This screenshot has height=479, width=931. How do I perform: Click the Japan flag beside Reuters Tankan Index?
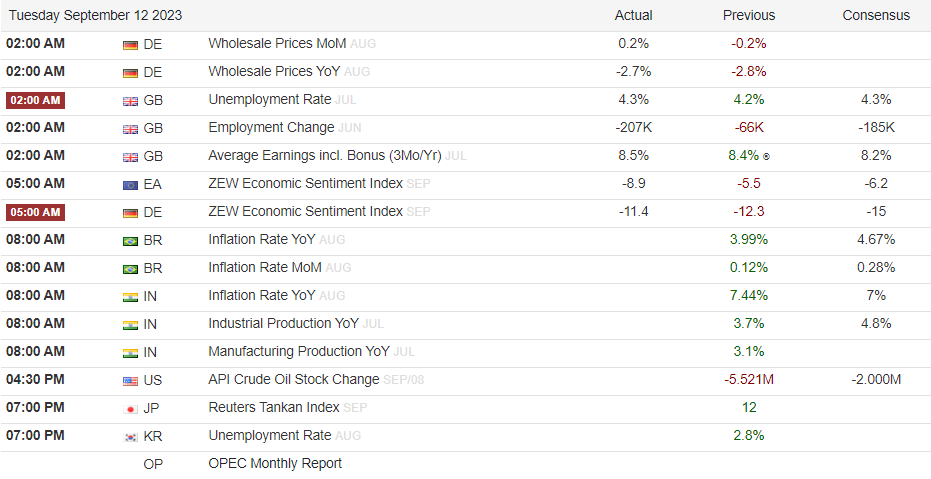[130, 408]
